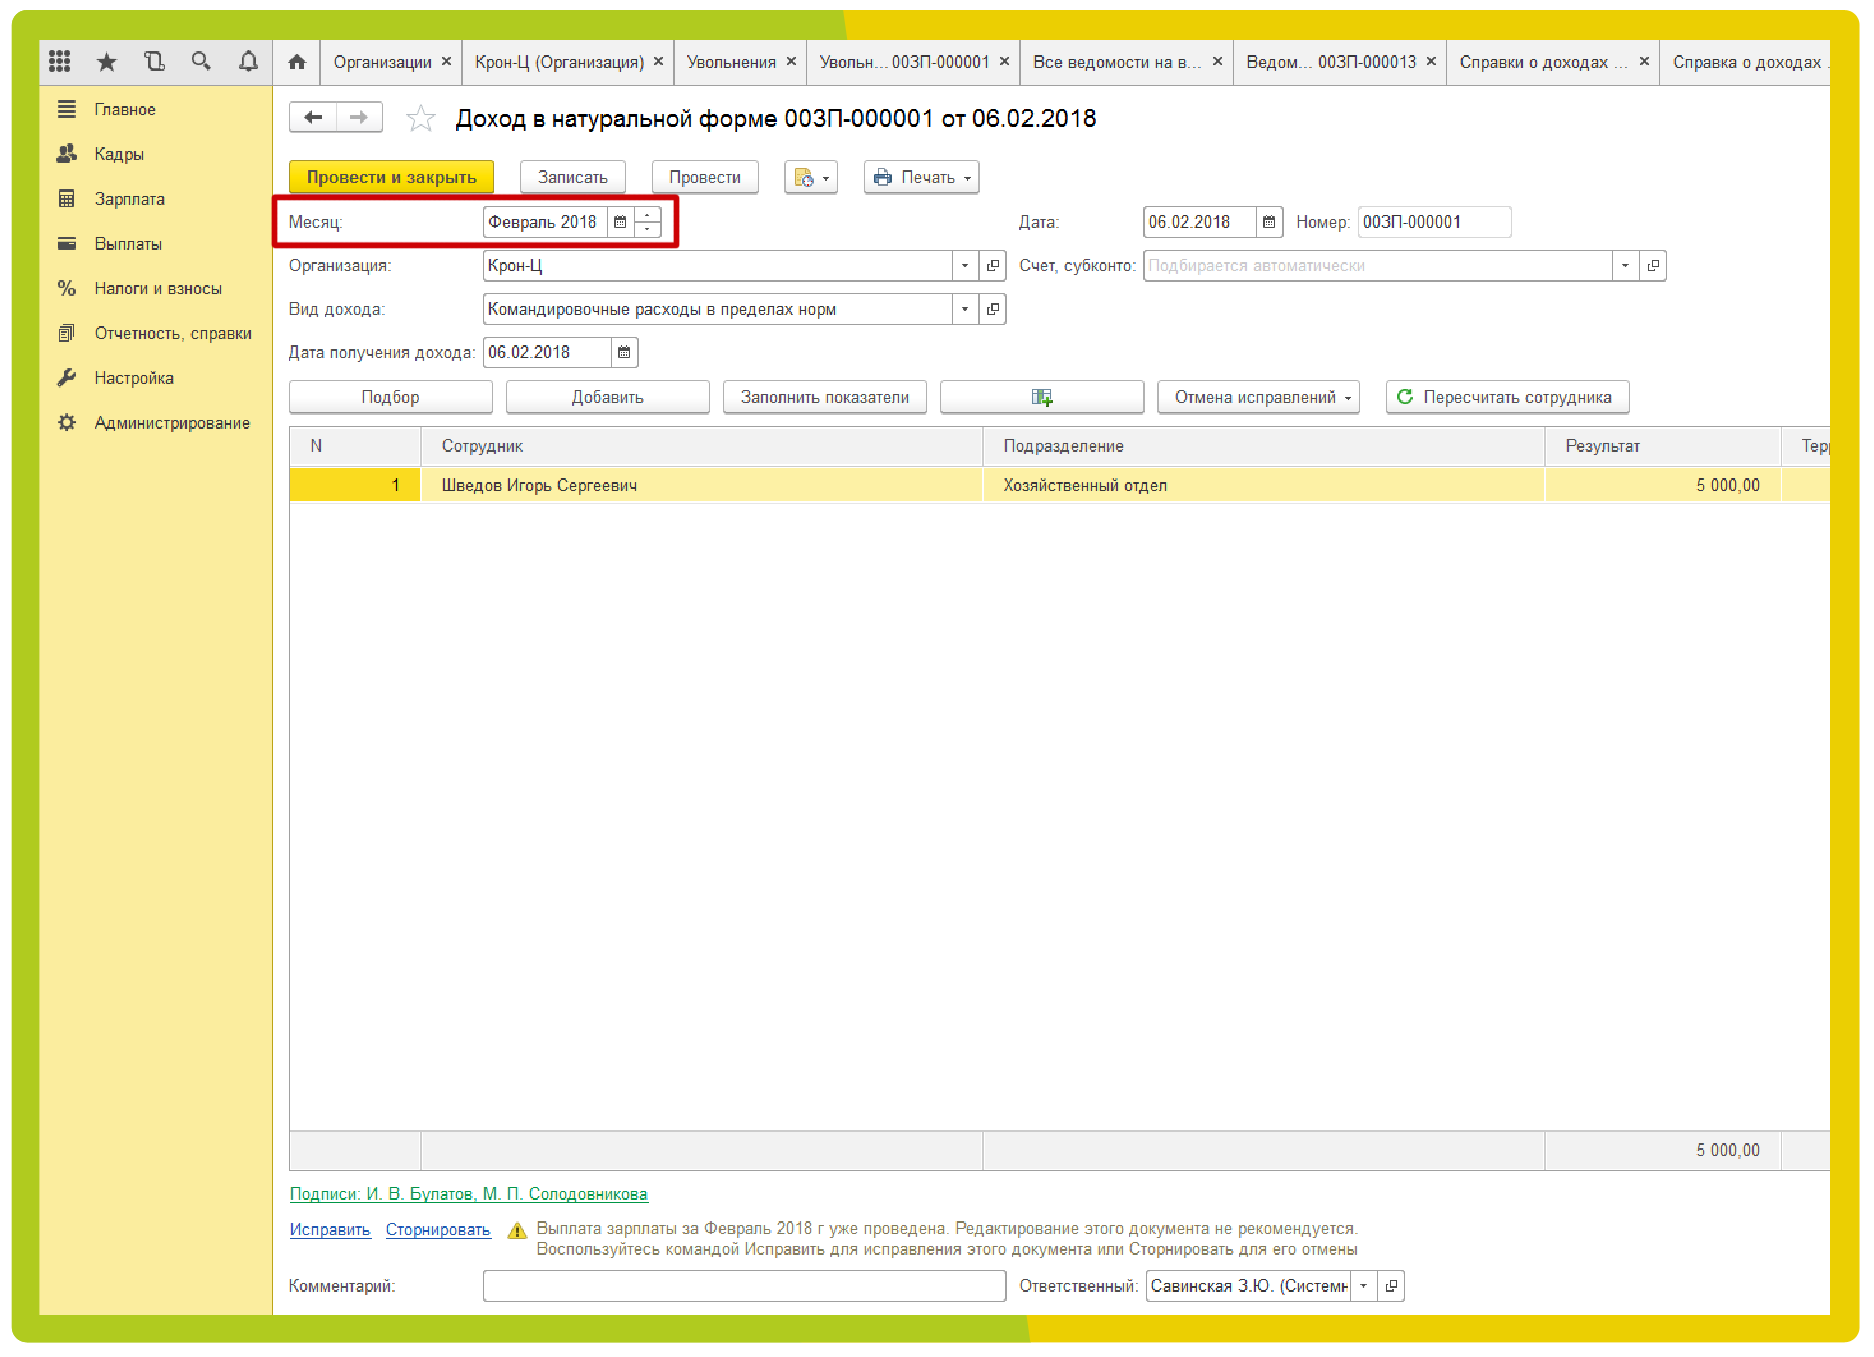Click the Результат column header
The width and height of the screenshot is (1874, 1357).
click(x=1663, y=446)
